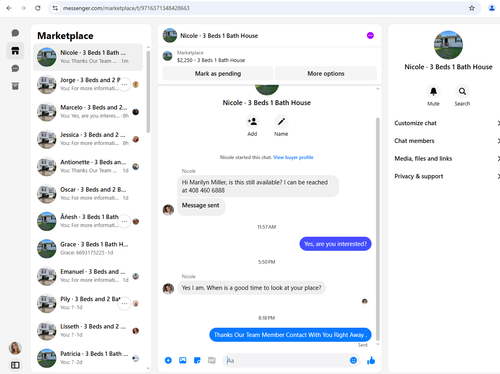Viewport: 500px width, 374px height.
Task: Search in conversation with magnifier icon
Action: click(462, 91)
